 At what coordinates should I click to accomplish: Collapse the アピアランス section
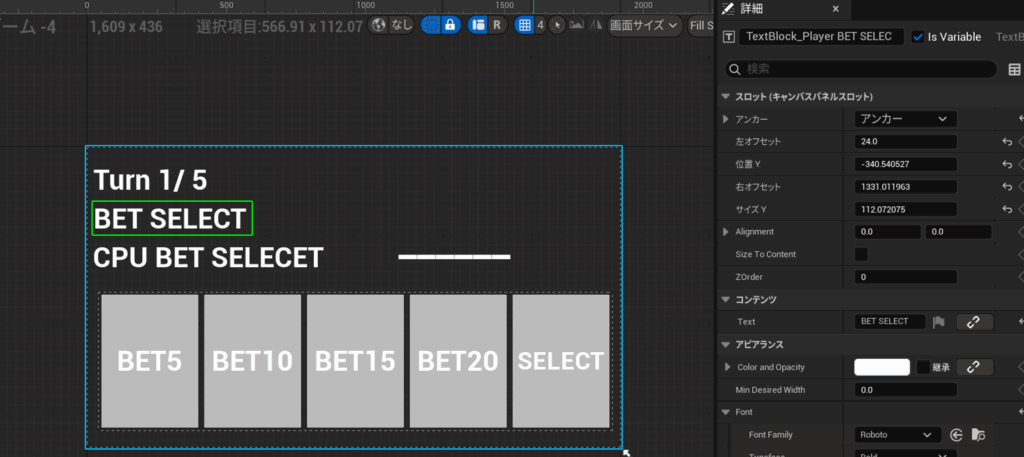pos(725,345)
